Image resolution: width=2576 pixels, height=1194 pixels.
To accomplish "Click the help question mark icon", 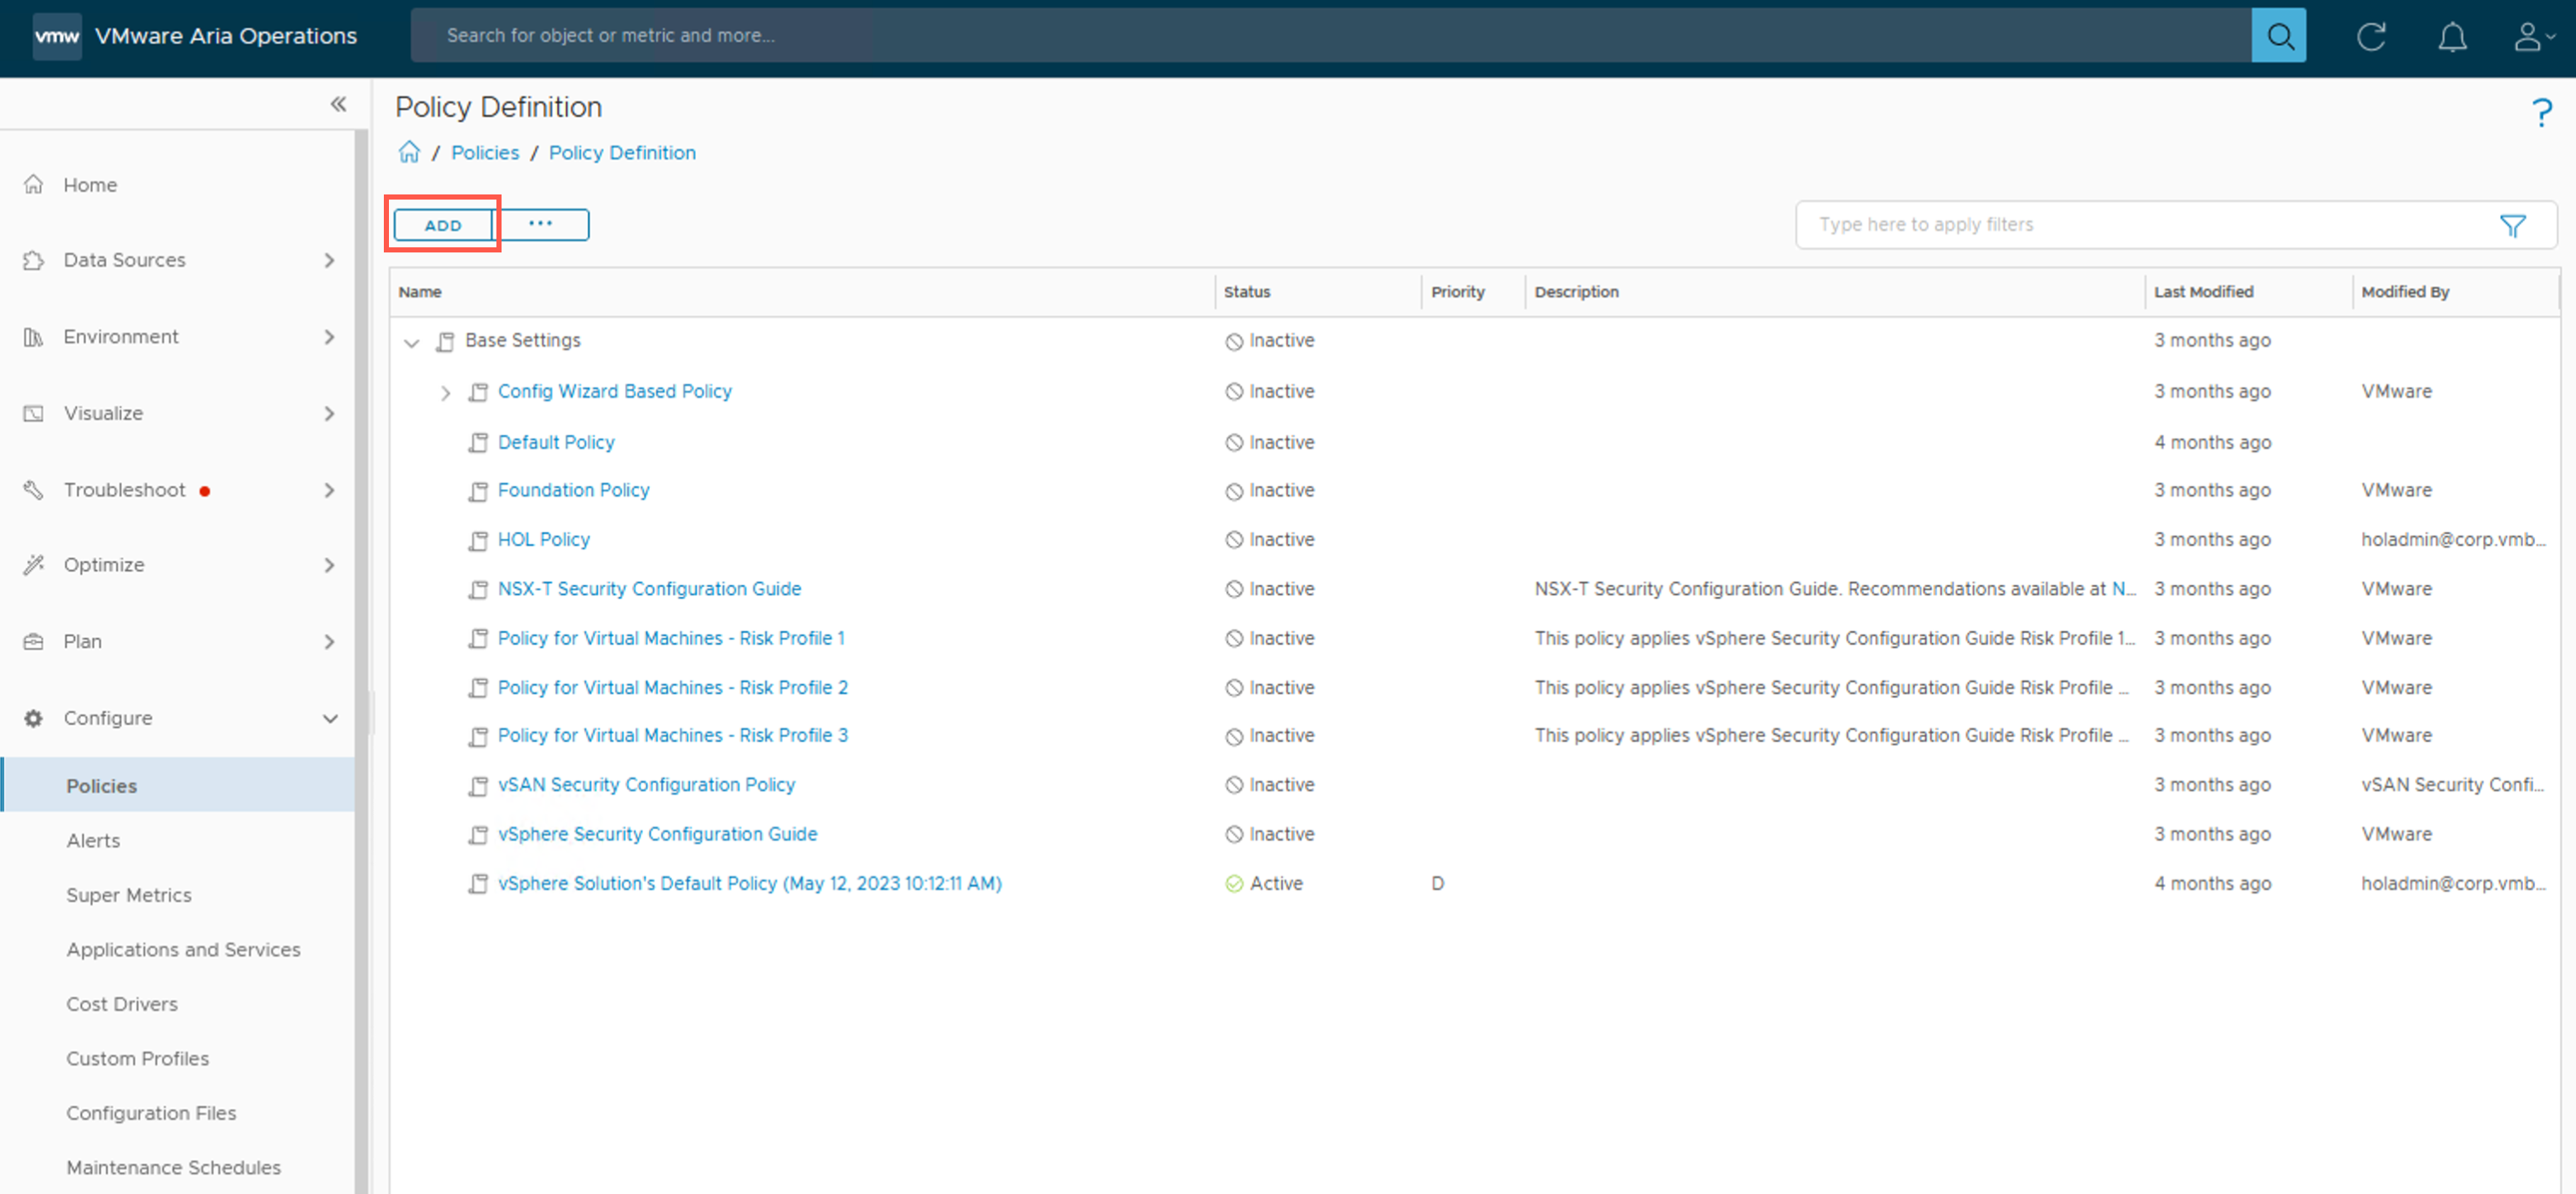I will click(x=2541, y=113).
